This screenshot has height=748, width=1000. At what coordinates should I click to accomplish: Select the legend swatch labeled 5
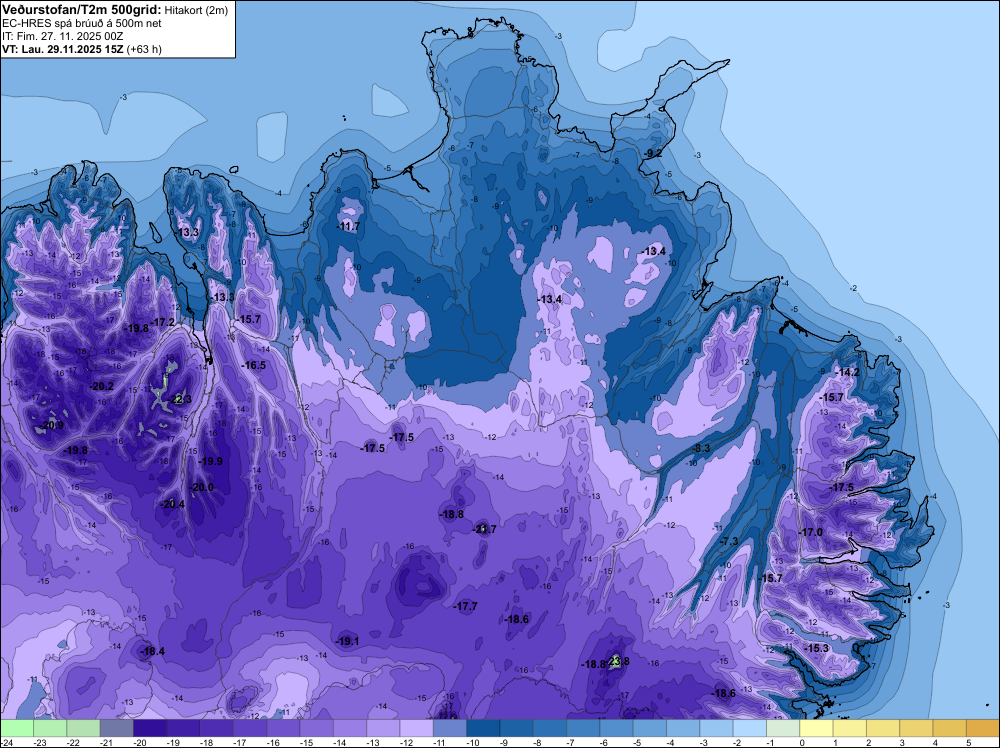pyautogui.click(x=982, y=728)
